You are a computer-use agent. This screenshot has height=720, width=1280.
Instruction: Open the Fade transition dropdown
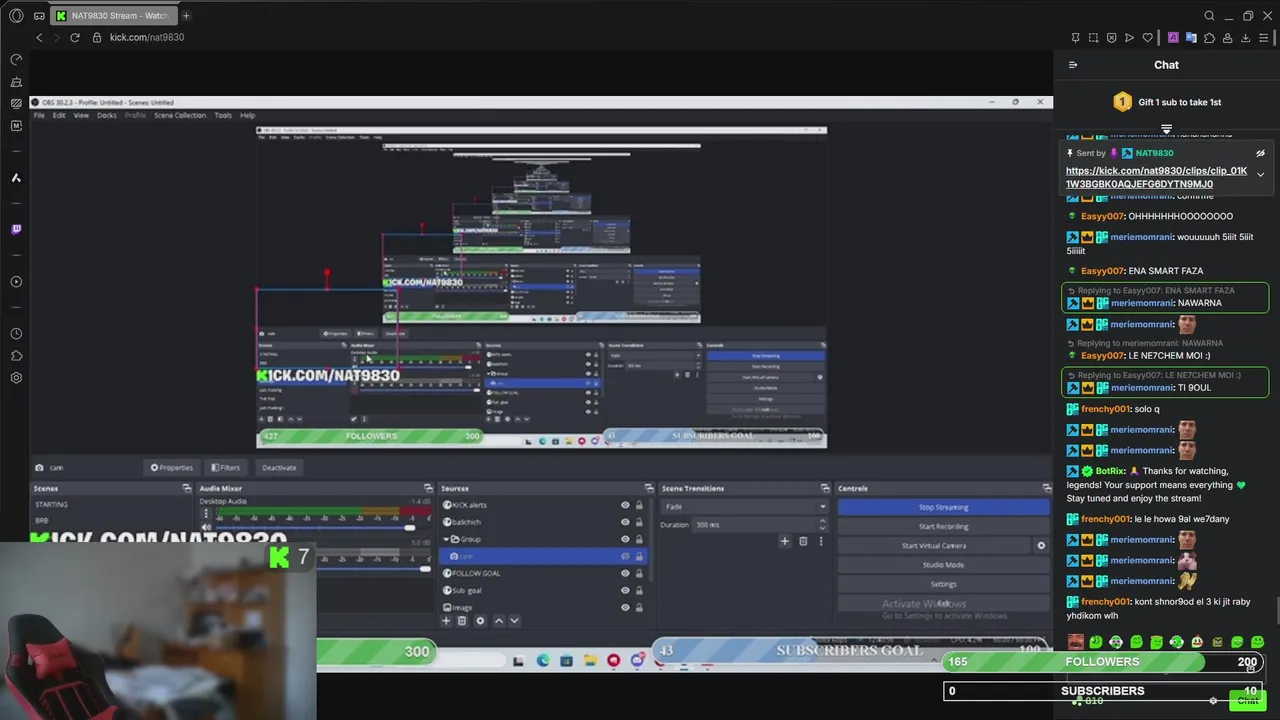click(x=745, y=506)
